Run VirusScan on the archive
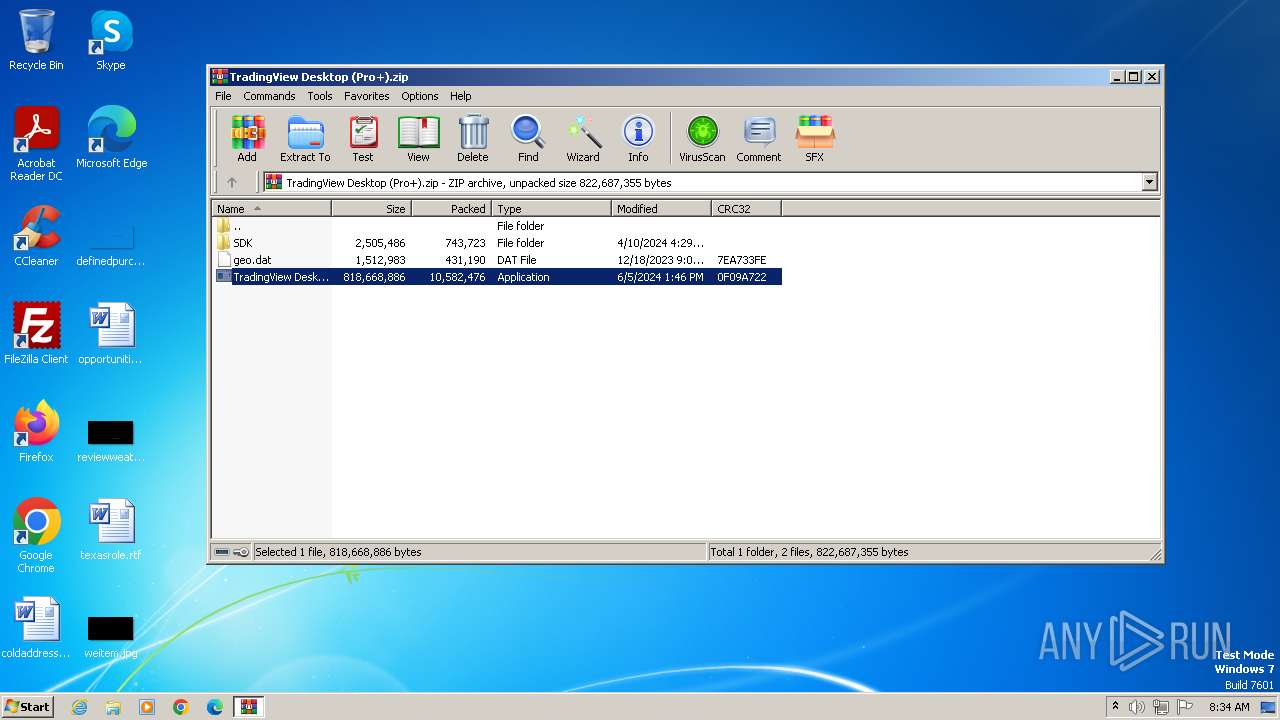This screenshot has height=720, width=1280. point(702,138)
